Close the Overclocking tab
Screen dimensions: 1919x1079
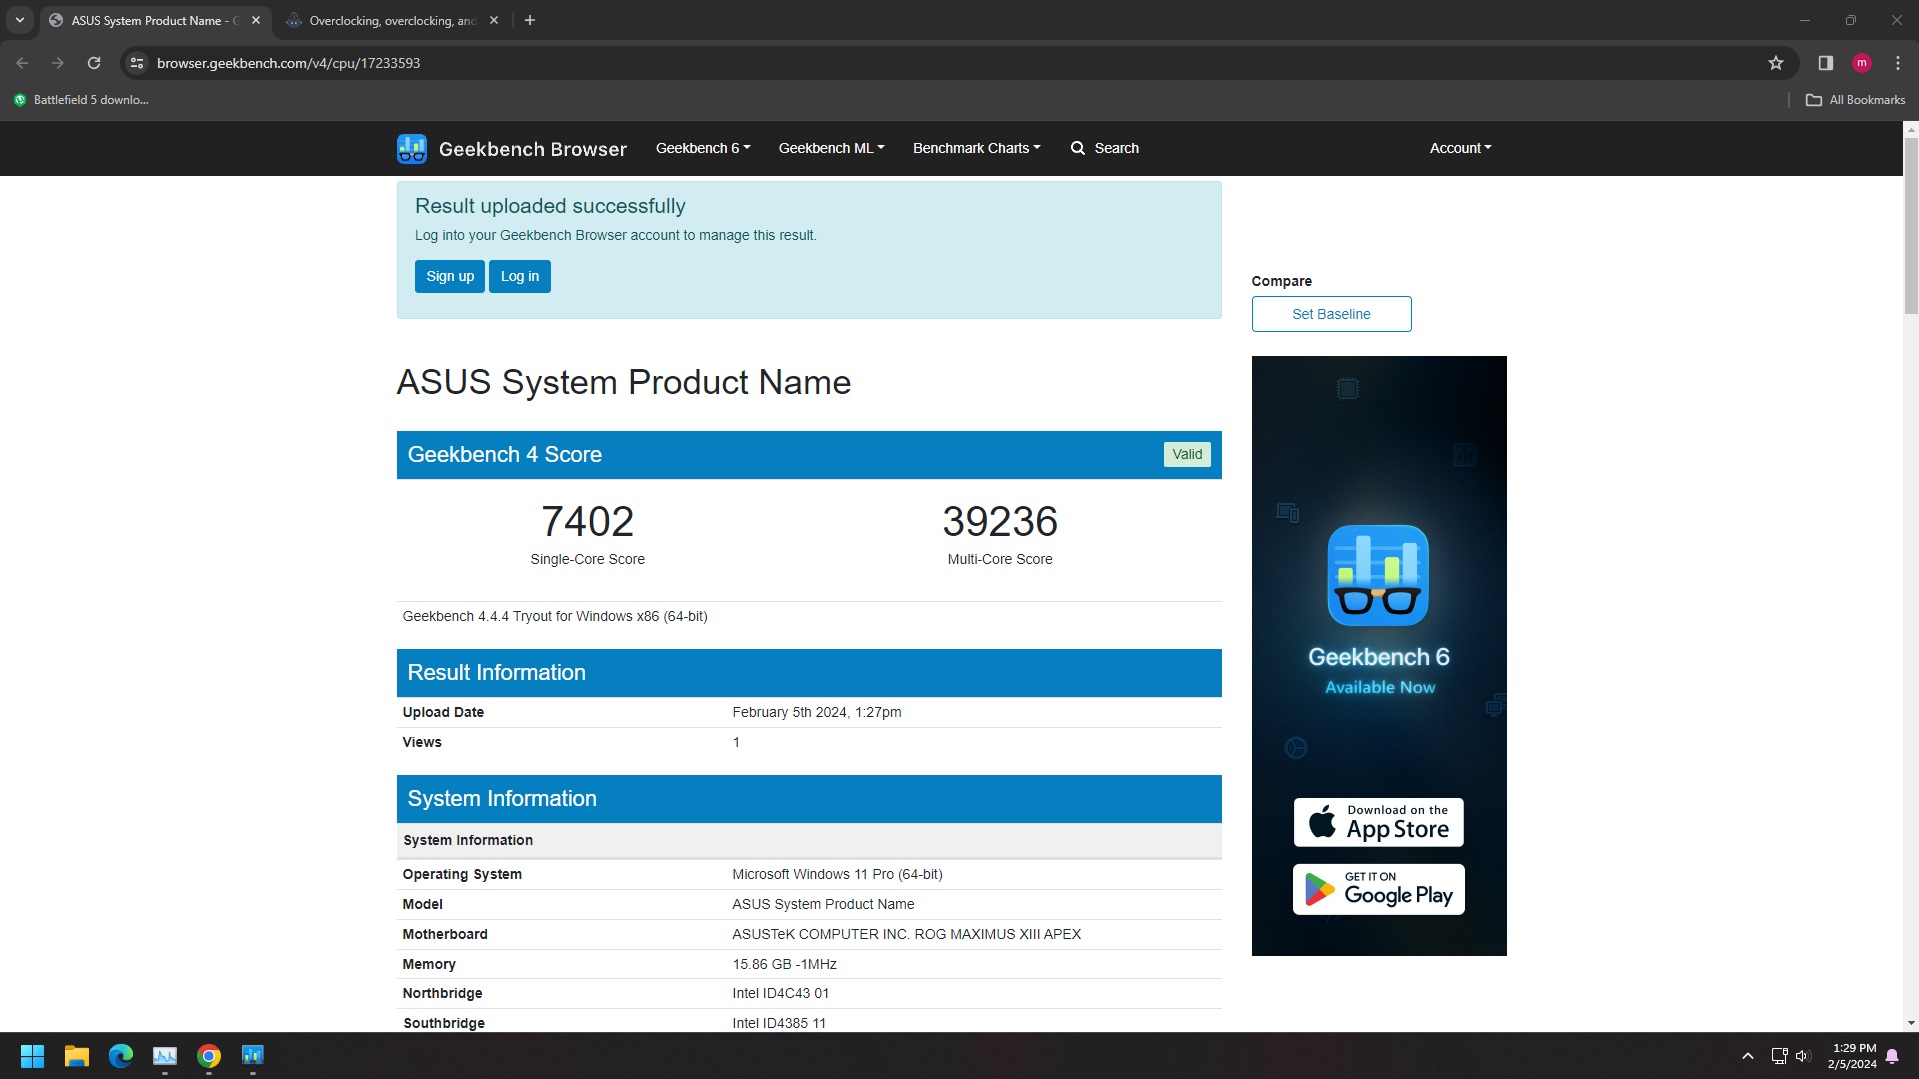point(494,20)
